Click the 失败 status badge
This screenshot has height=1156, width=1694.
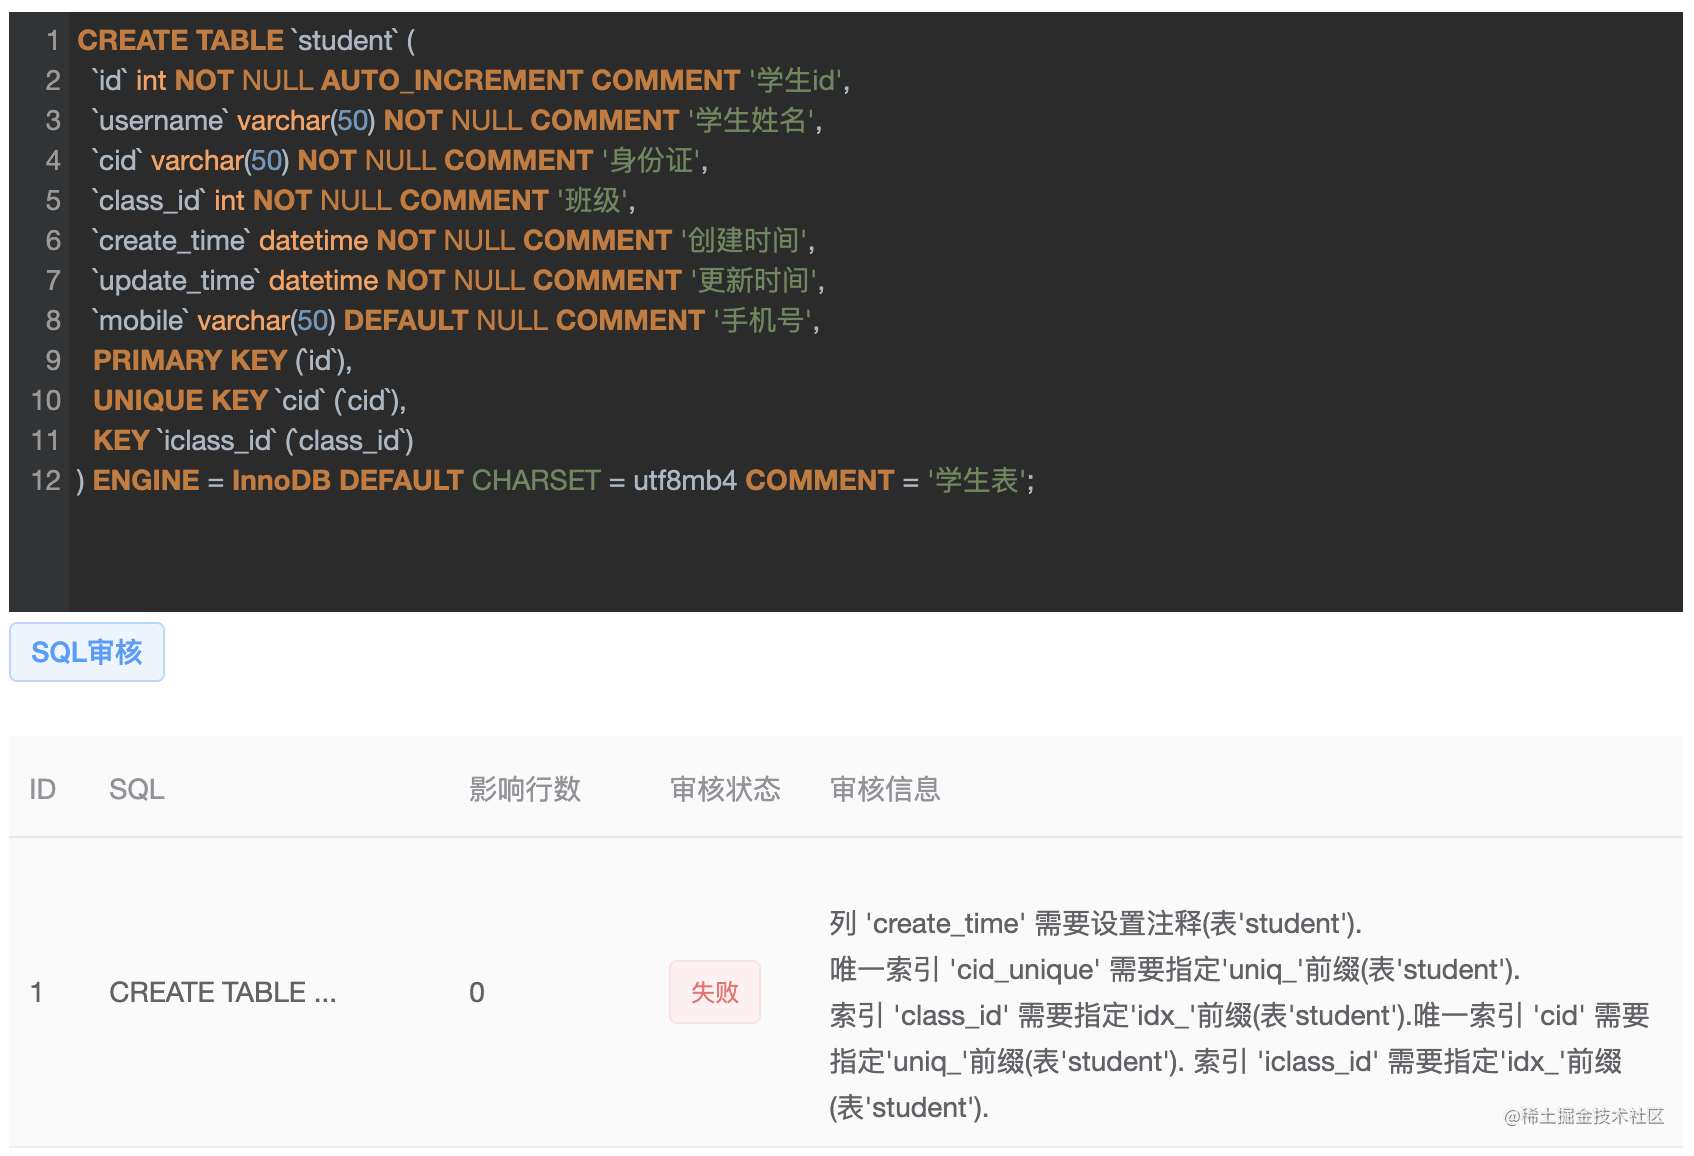[x=714, y=992]
